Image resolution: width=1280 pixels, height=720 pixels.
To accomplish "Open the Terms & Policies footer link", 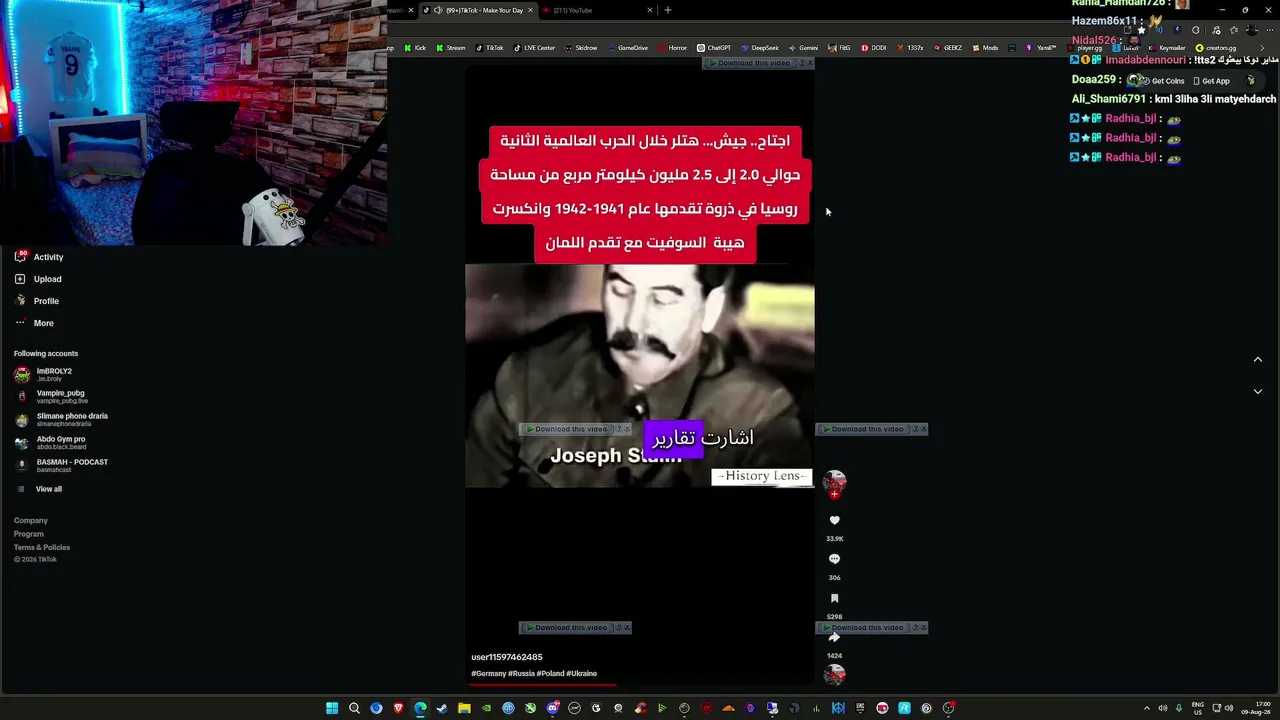I will tap(42, 547).
